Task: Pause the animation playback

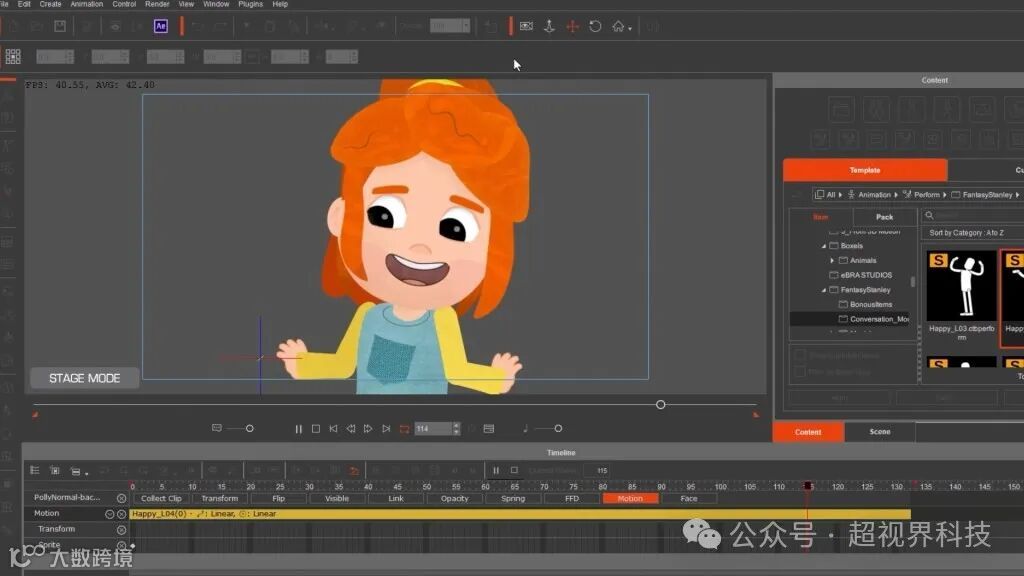Action: 298,429
